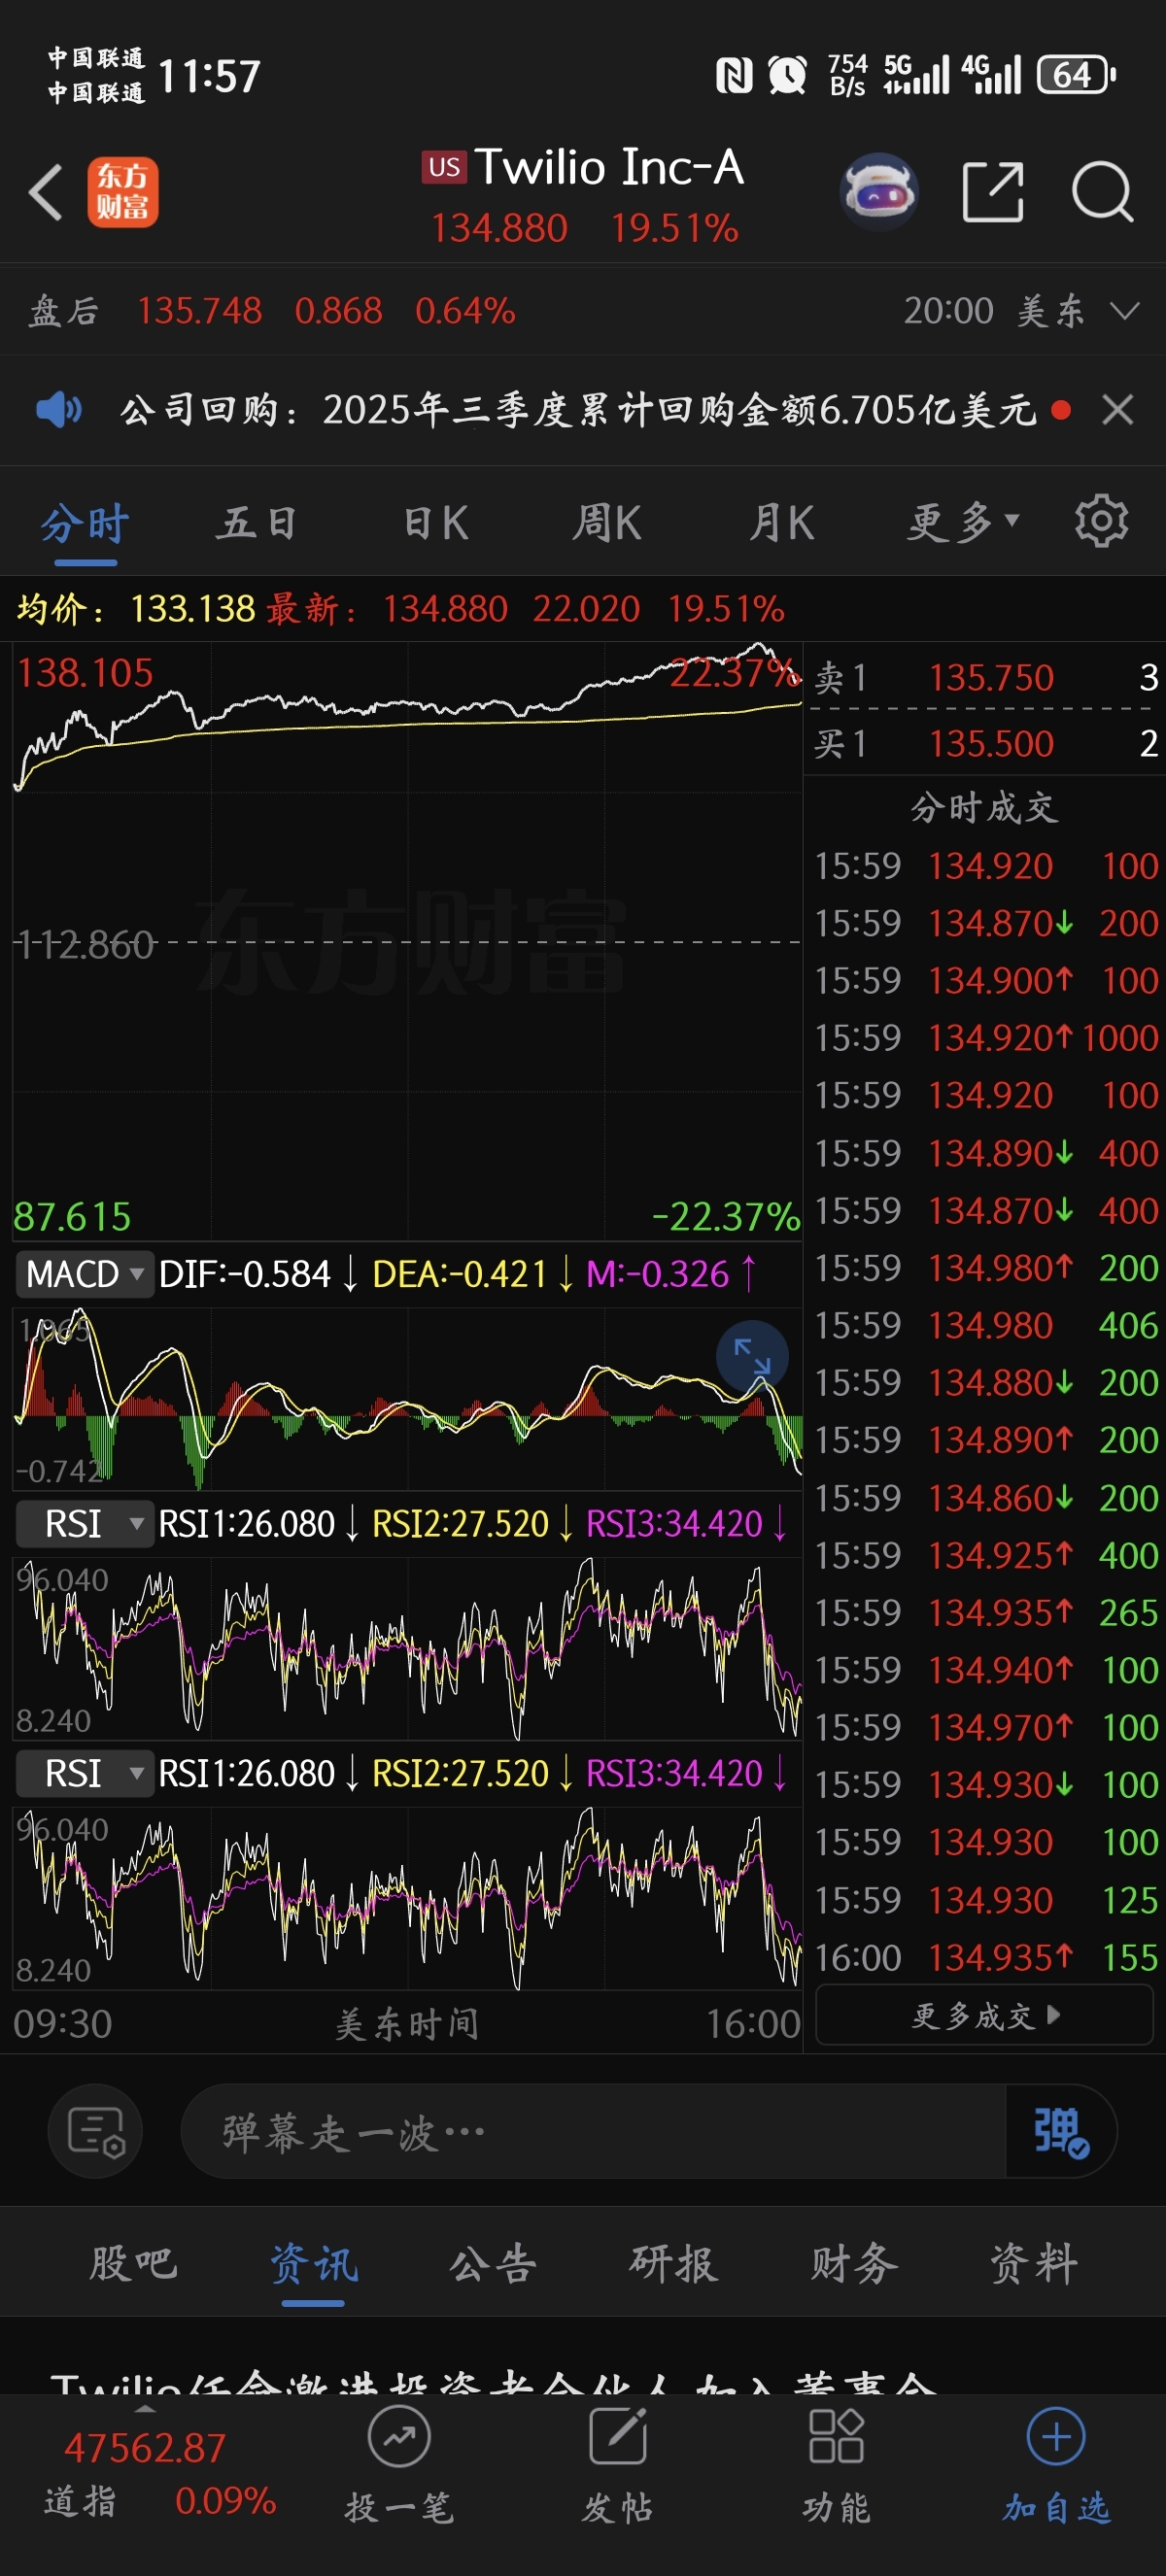Tap the 弹幕走一波 input field
Viewport: 1166px width, 2576px height.
[594, 2131]
